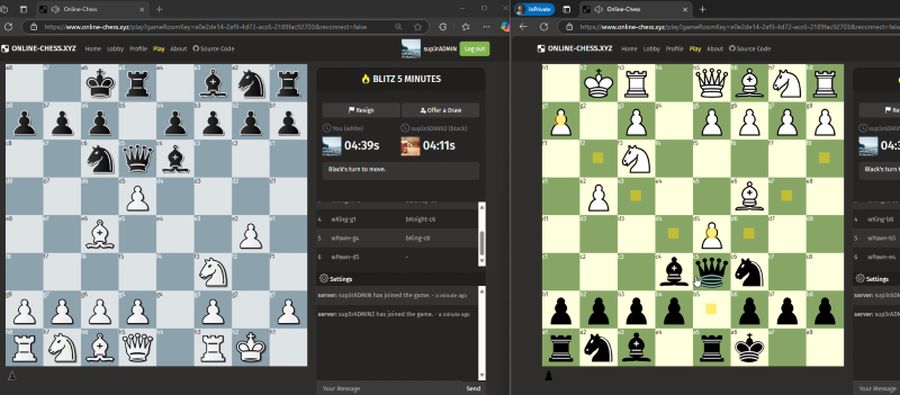The width and height of the screenshot is (900, 395).
Task: Add page to favorites with star icon in left browser
Action: point(418,27)
